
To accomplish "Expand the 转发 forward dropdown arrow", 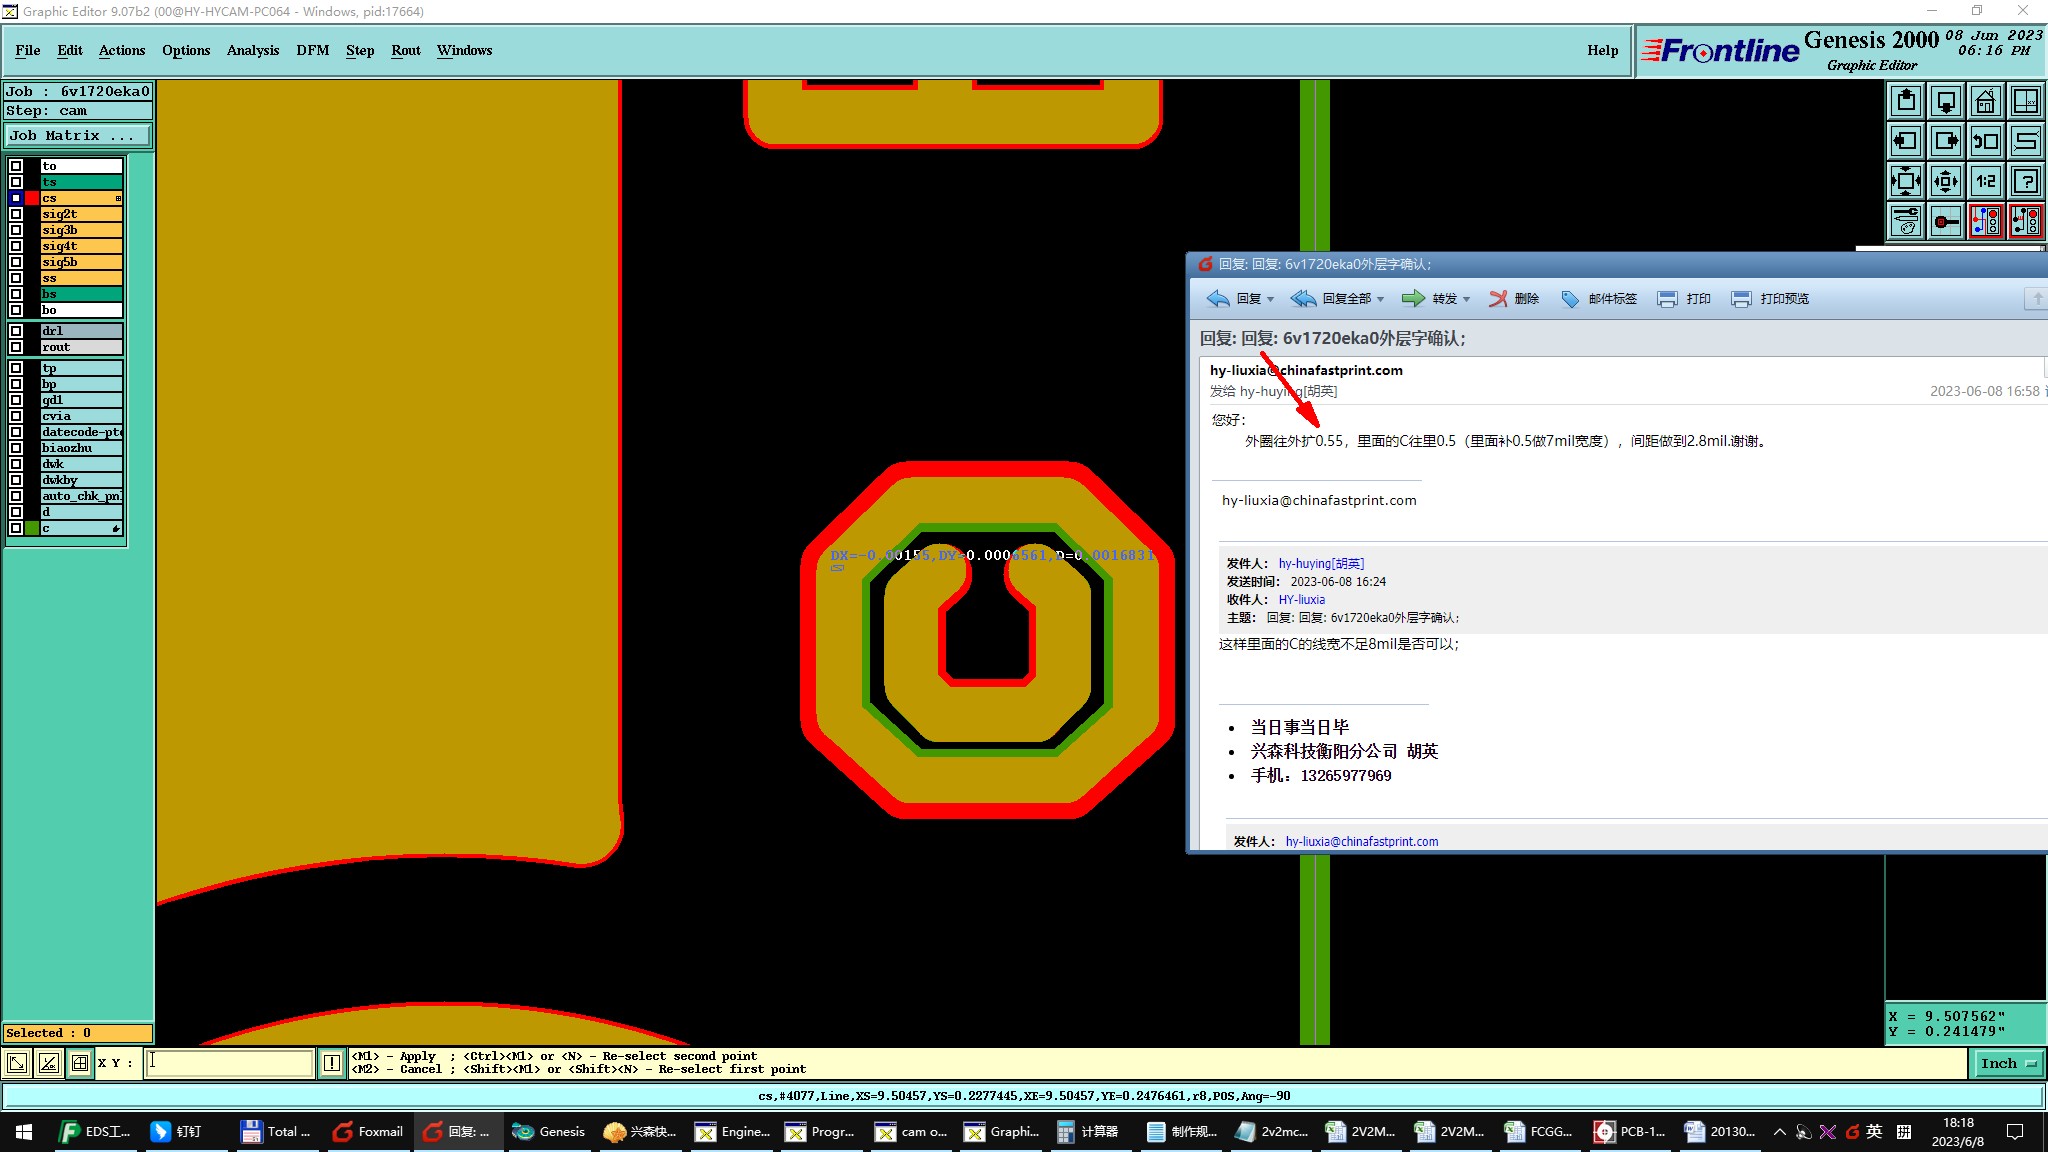I will tap(1466, 299).
